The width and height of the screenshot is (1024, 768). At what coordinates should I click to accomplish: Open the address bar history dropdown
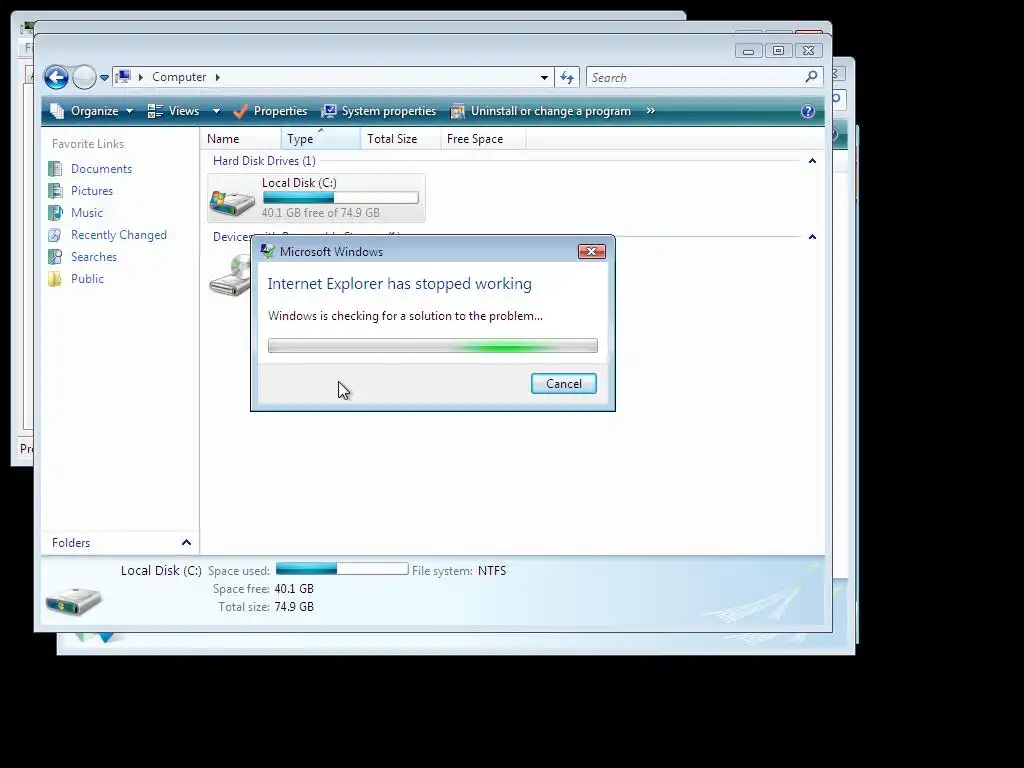[x=544, y=78]
